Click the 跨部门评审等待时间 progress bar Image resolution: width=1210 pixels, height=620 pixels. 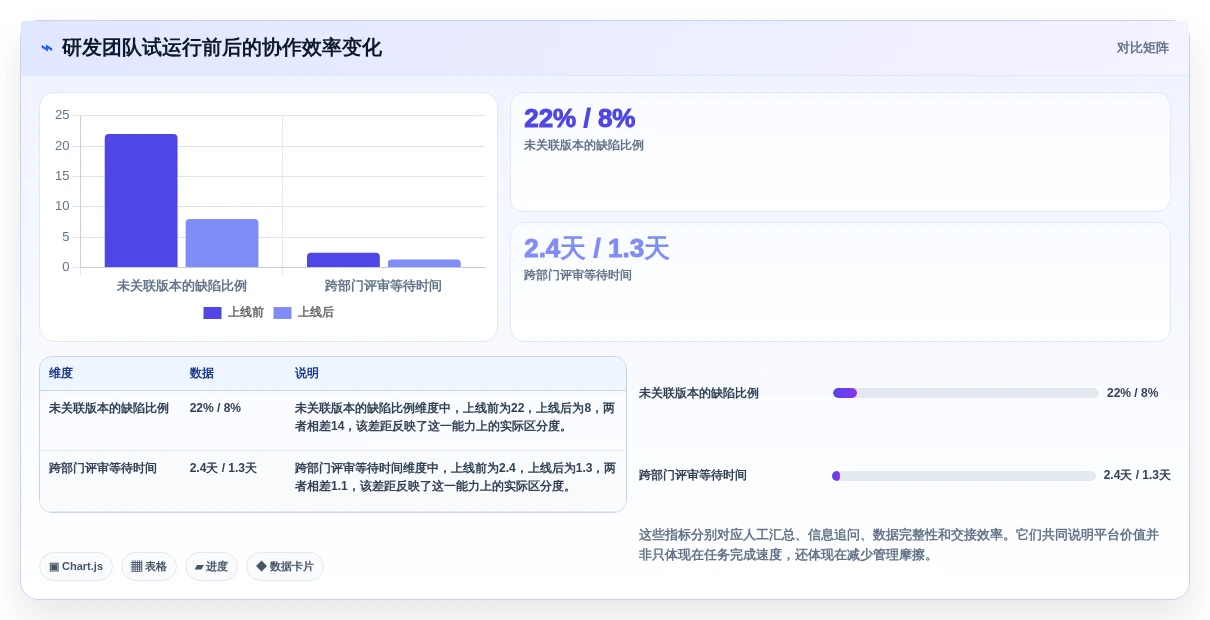(964, 476)
